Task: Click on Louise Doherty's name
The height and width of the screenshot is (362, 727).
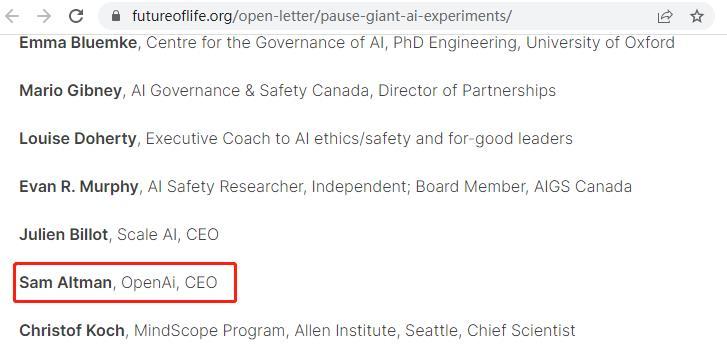Action: coord(78,138)
